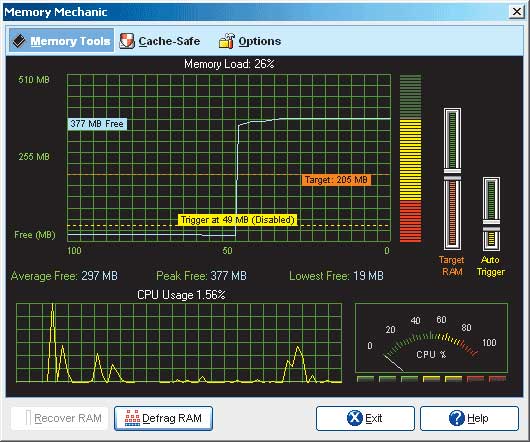530x442 pixels.
Task: Click the vertical memory load bar meter
Action: [x=410, y=158]
